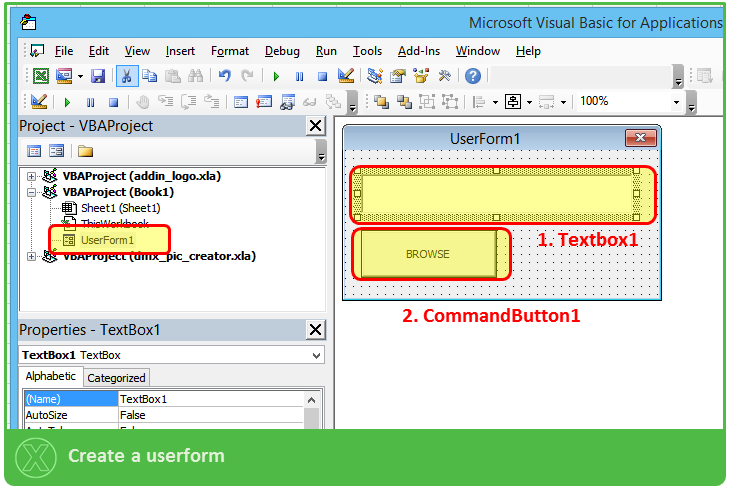Screen dimensions: 729x490
Task: Click the Quick Watch glasses icon
Action: coord(310,102)
